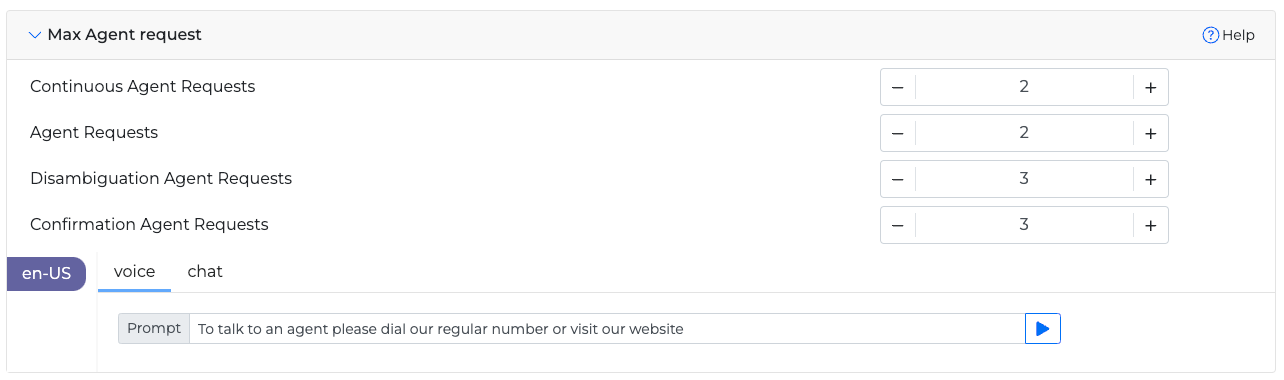Switch to the voice tab
This screenshot has height=380, width=1284.
pos(134,272)
